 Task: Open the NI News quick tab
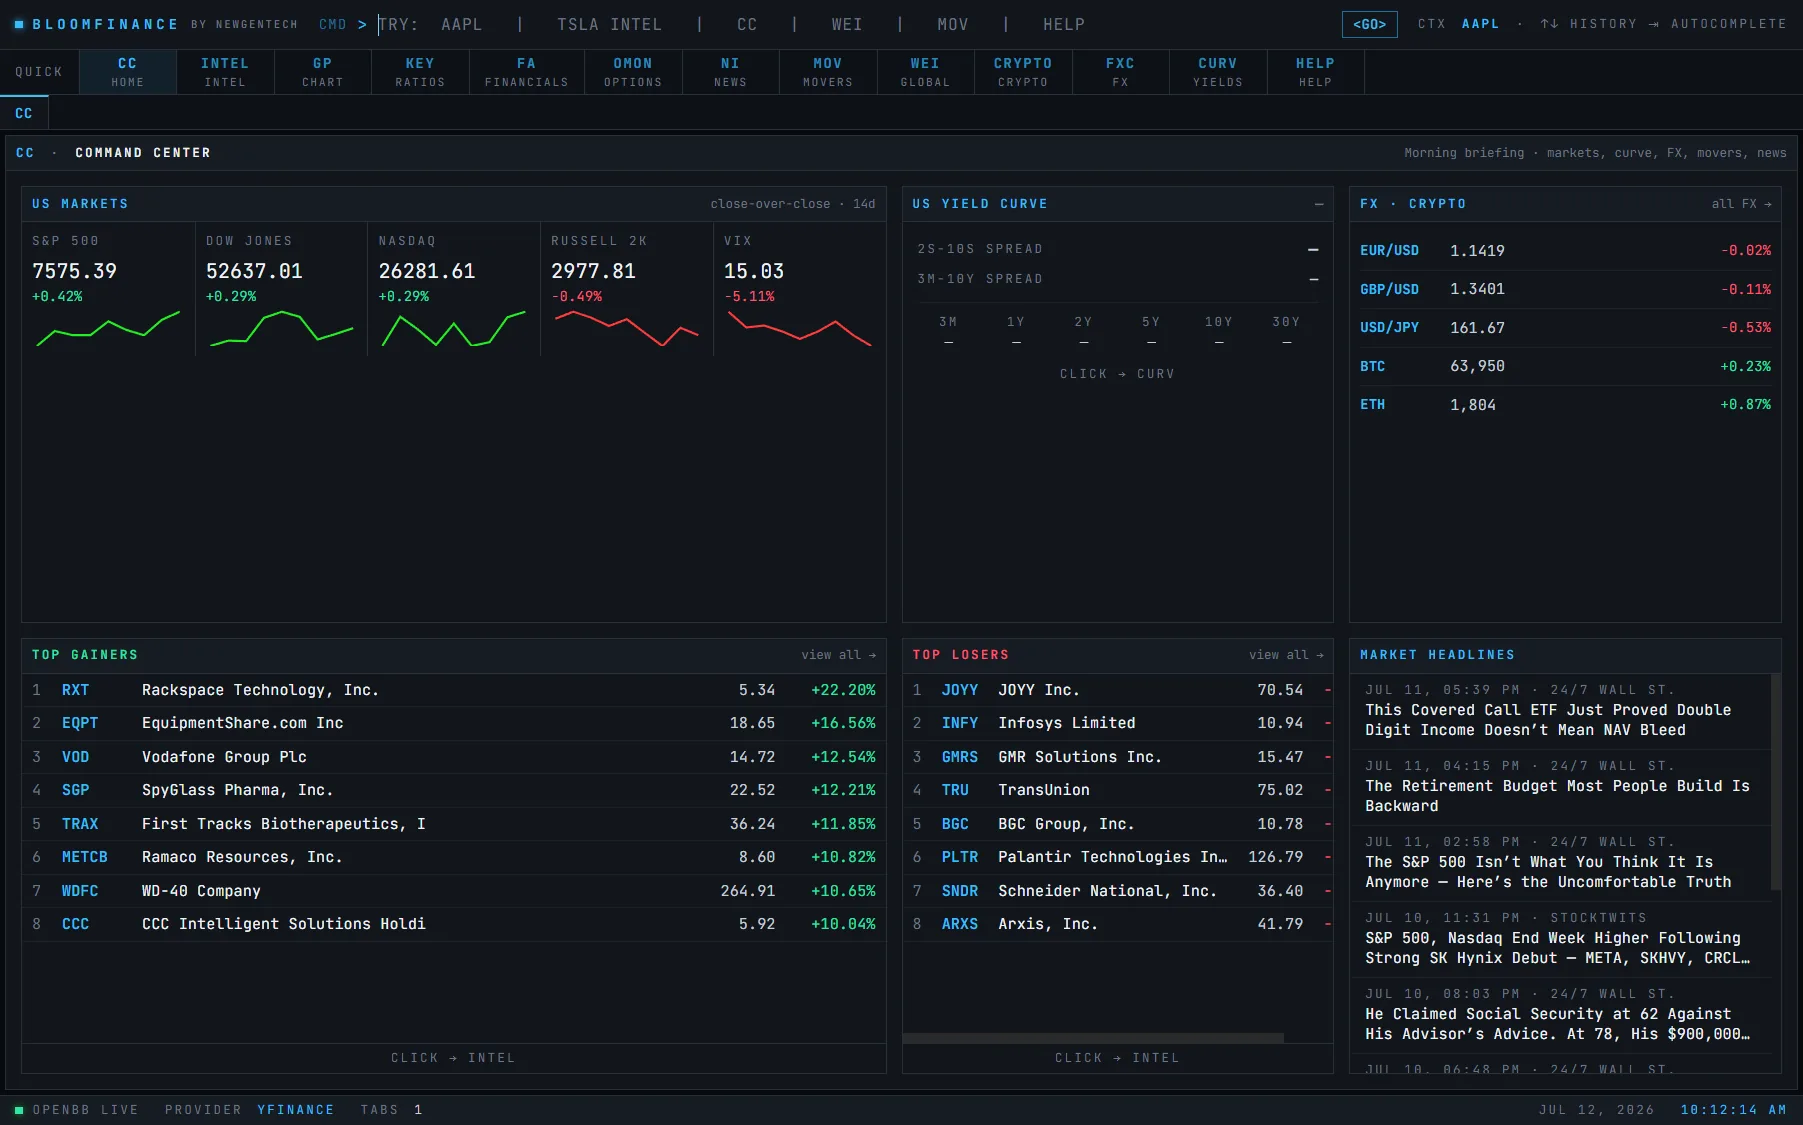point(730,72)
